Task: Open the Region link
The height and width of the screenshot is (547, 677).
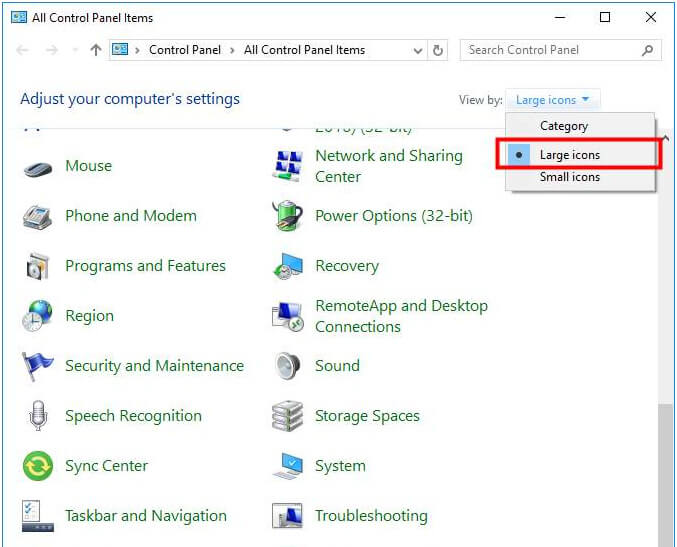Action: tap(89, 316)
